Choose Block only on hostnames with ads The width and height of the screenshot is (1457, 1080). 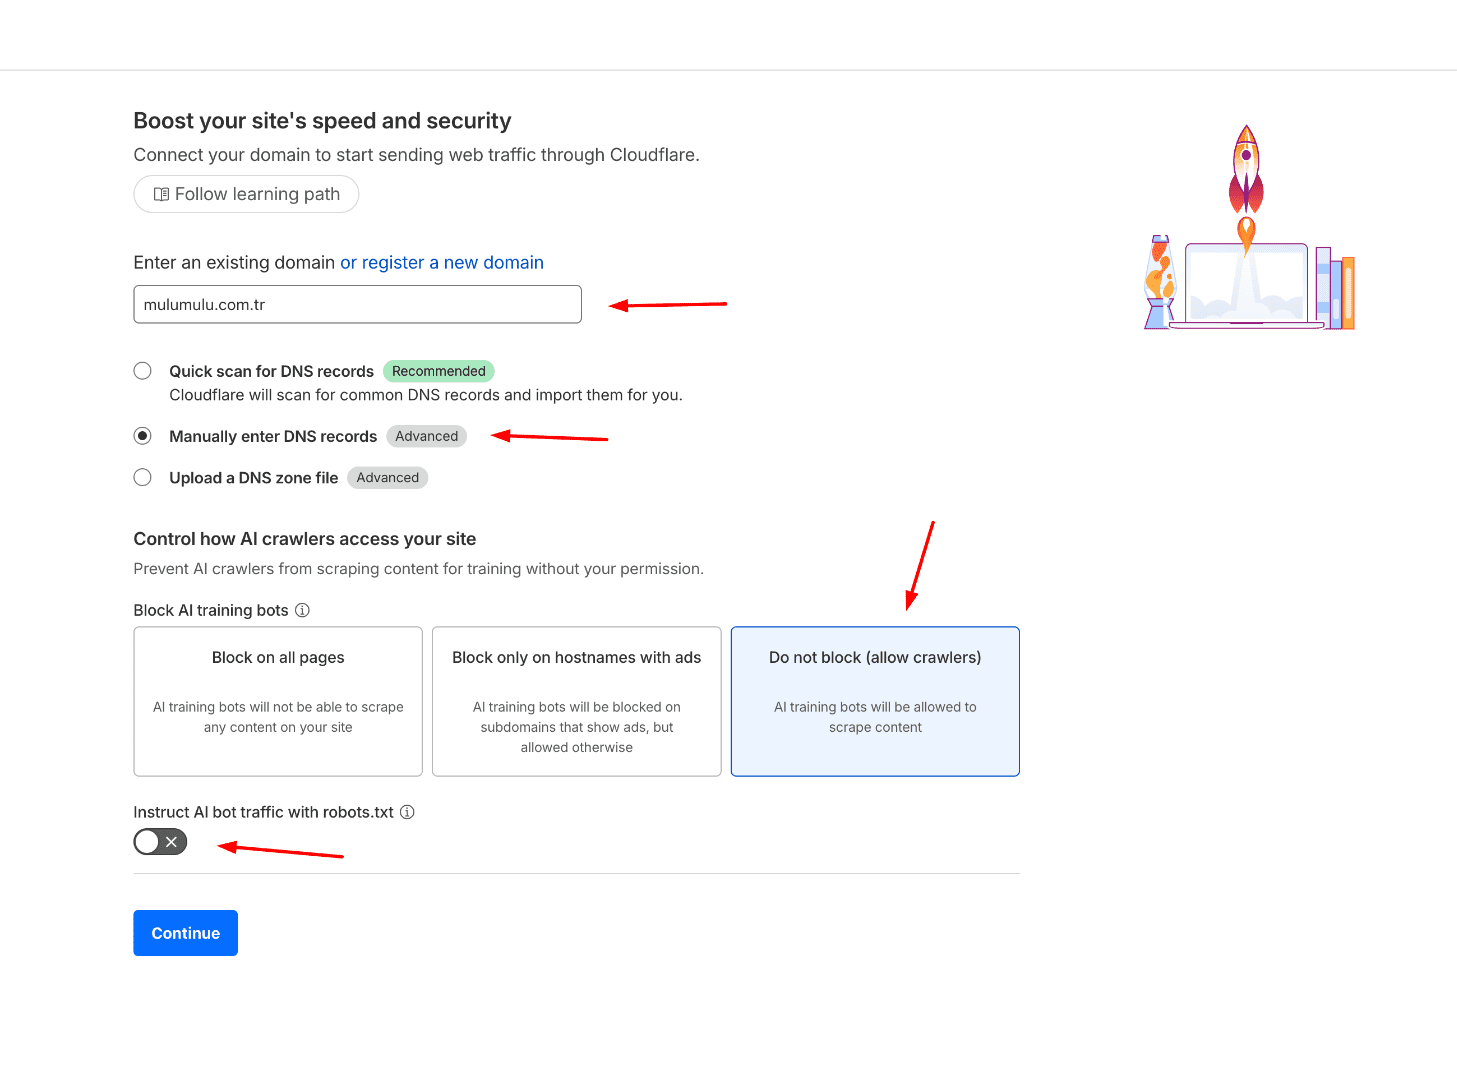point(576,701)
